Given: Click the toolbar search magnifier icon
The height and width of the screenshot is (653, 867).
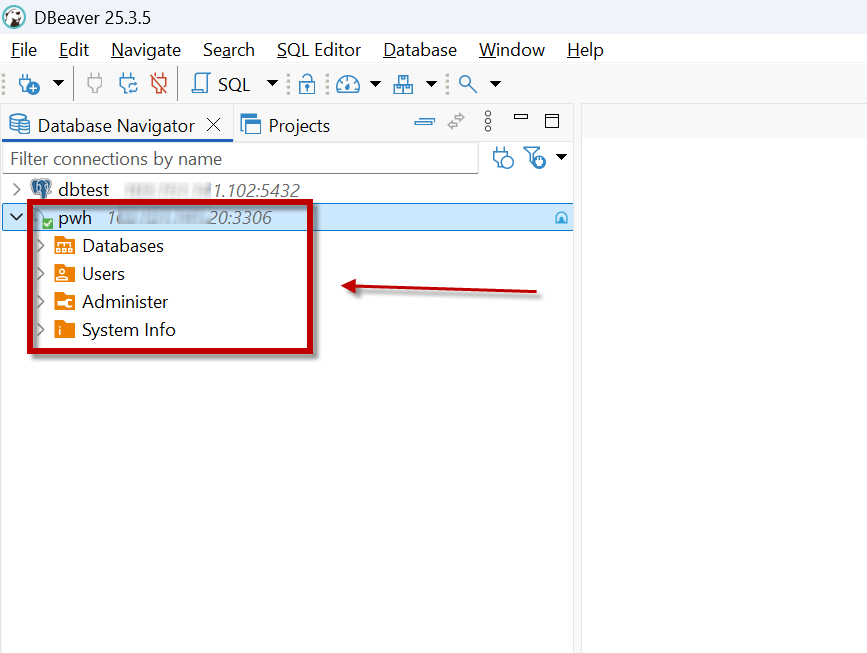Looking at the screenshot, I should click(467, 85).
